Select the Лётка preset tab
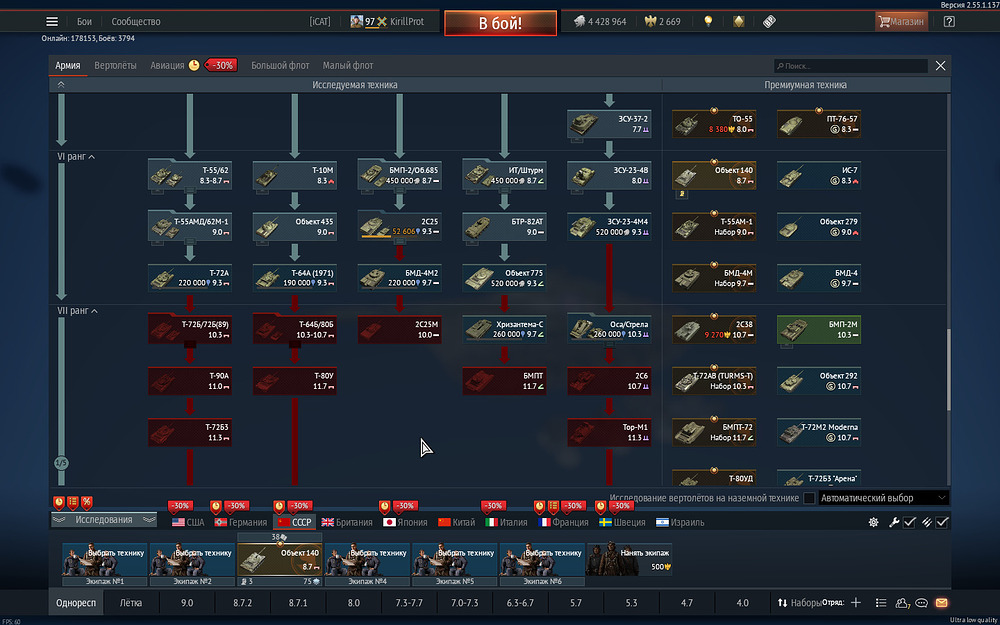Image resolution: width=1000 pixels, height=625 pixels. (x=131, y=603)
